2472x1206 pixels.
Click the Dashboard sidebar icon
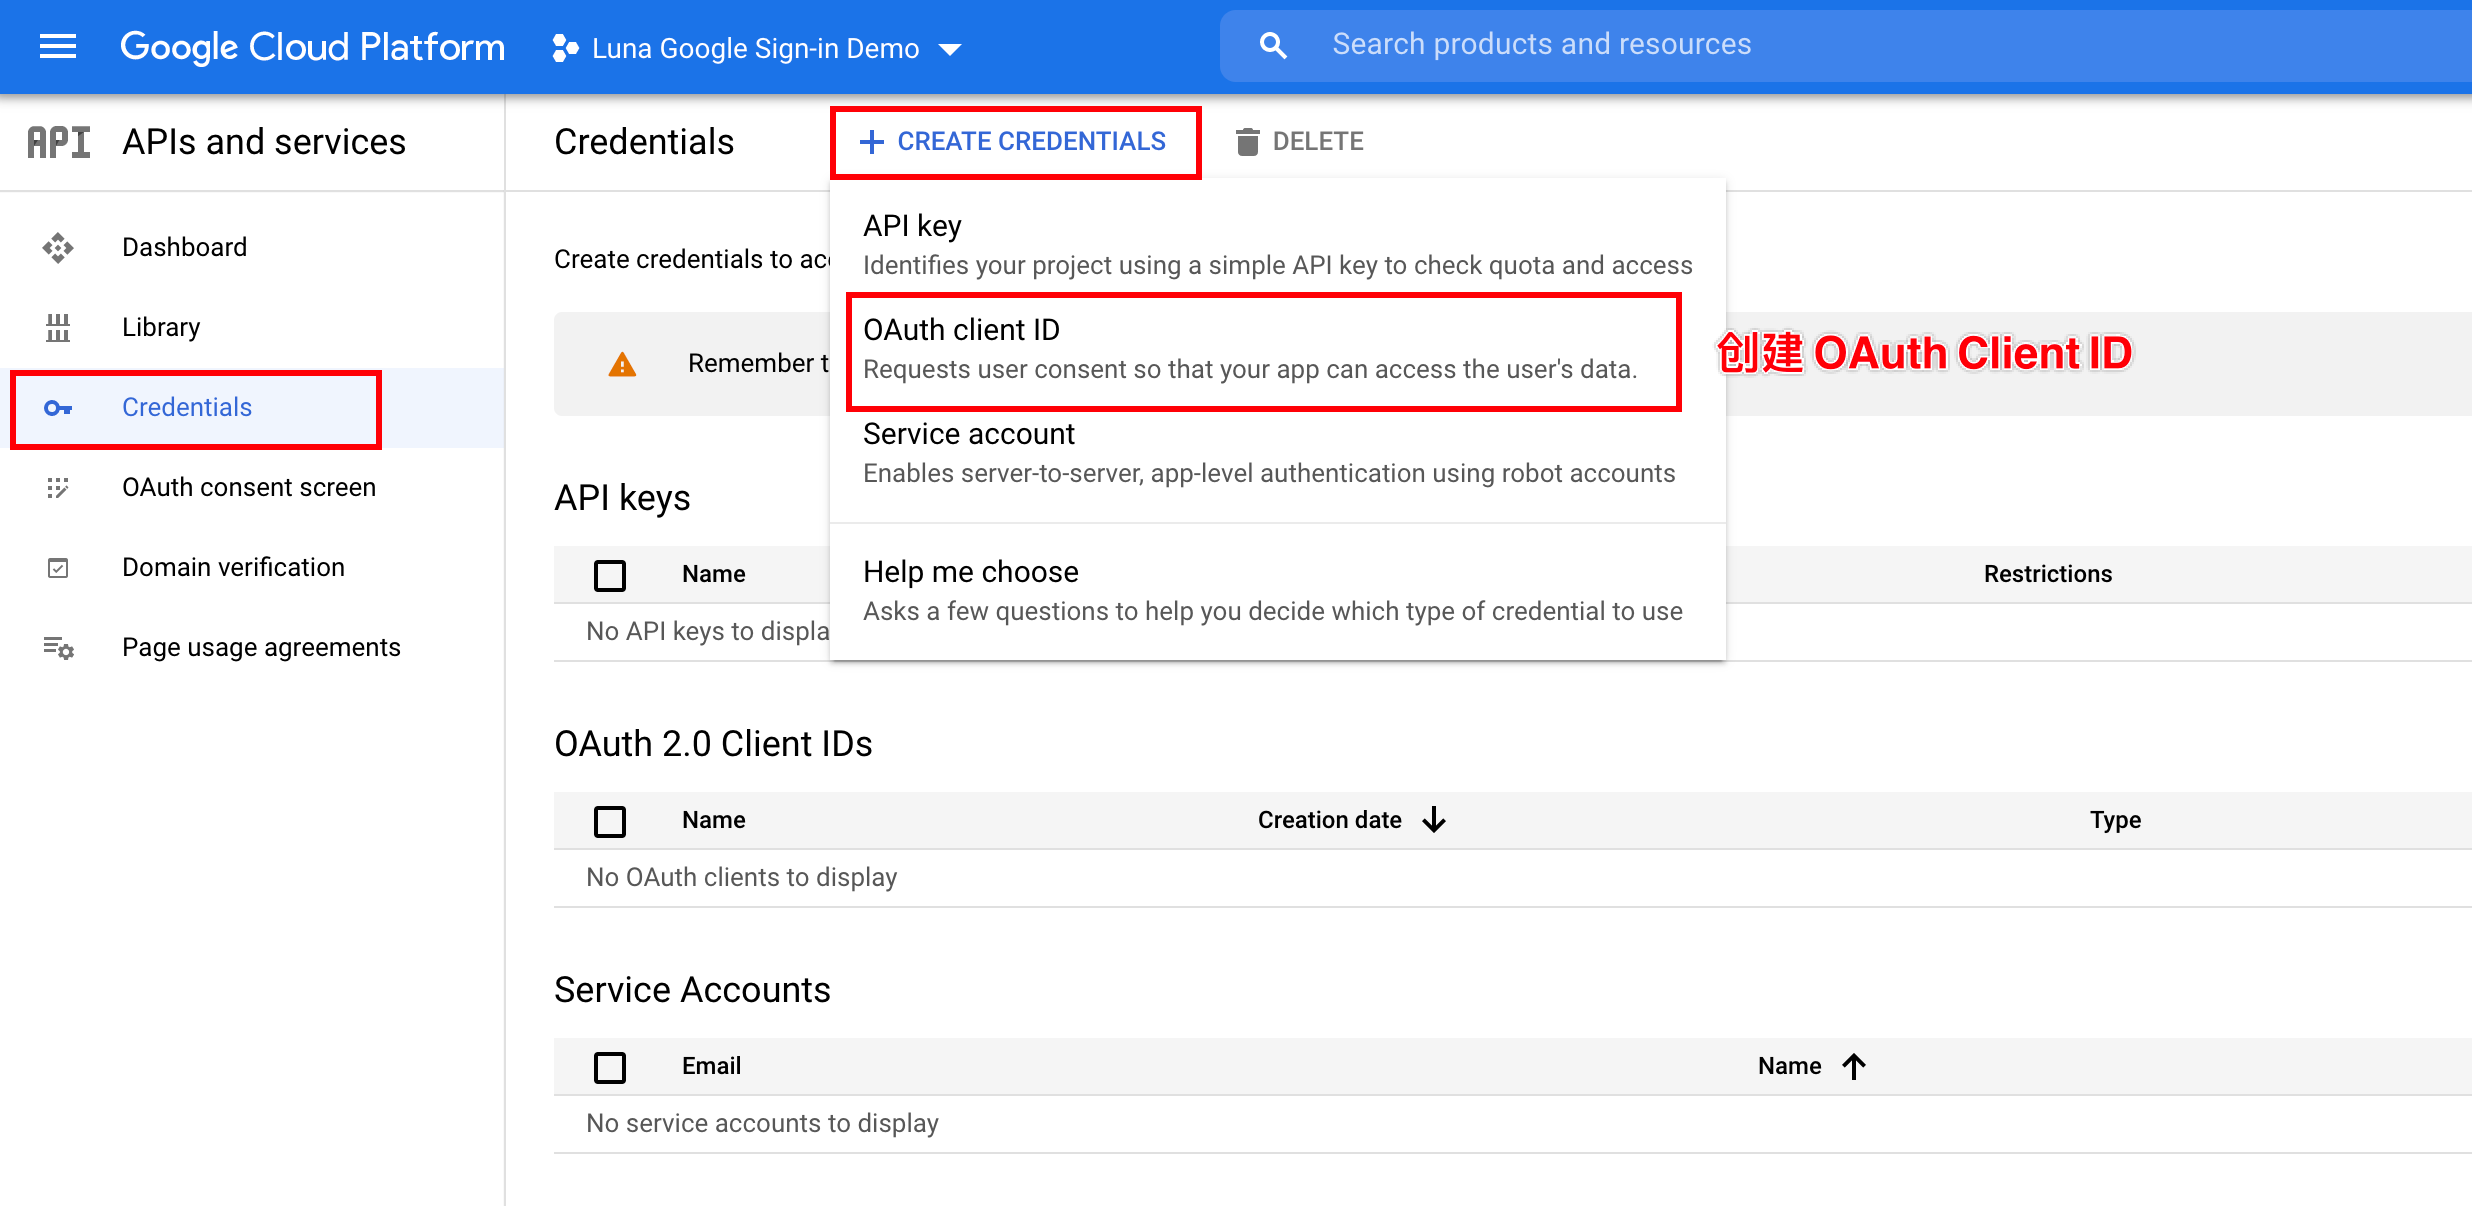point(58,248)
